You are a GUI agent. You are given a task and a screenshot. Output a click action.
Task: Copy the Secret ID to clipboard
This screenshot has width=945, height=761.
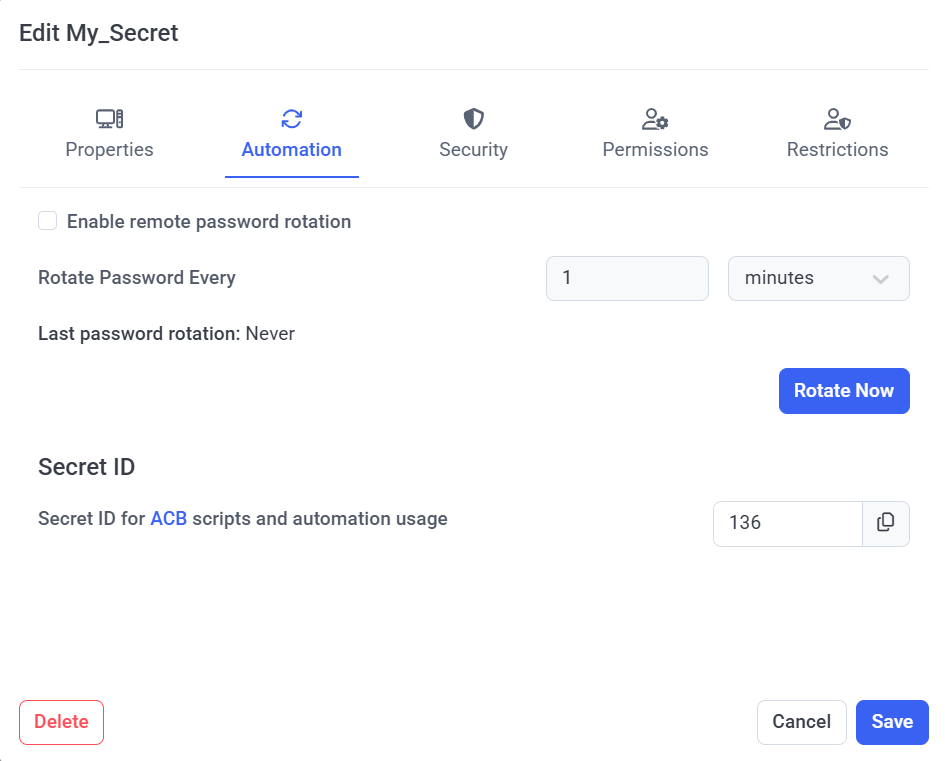pos(885,523)
